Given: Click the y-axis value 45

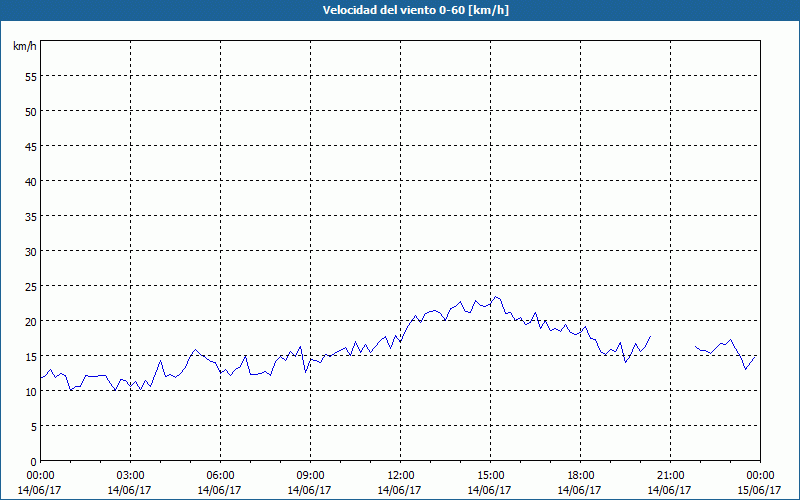Looking at the screenshot, I should click(31, 148).
